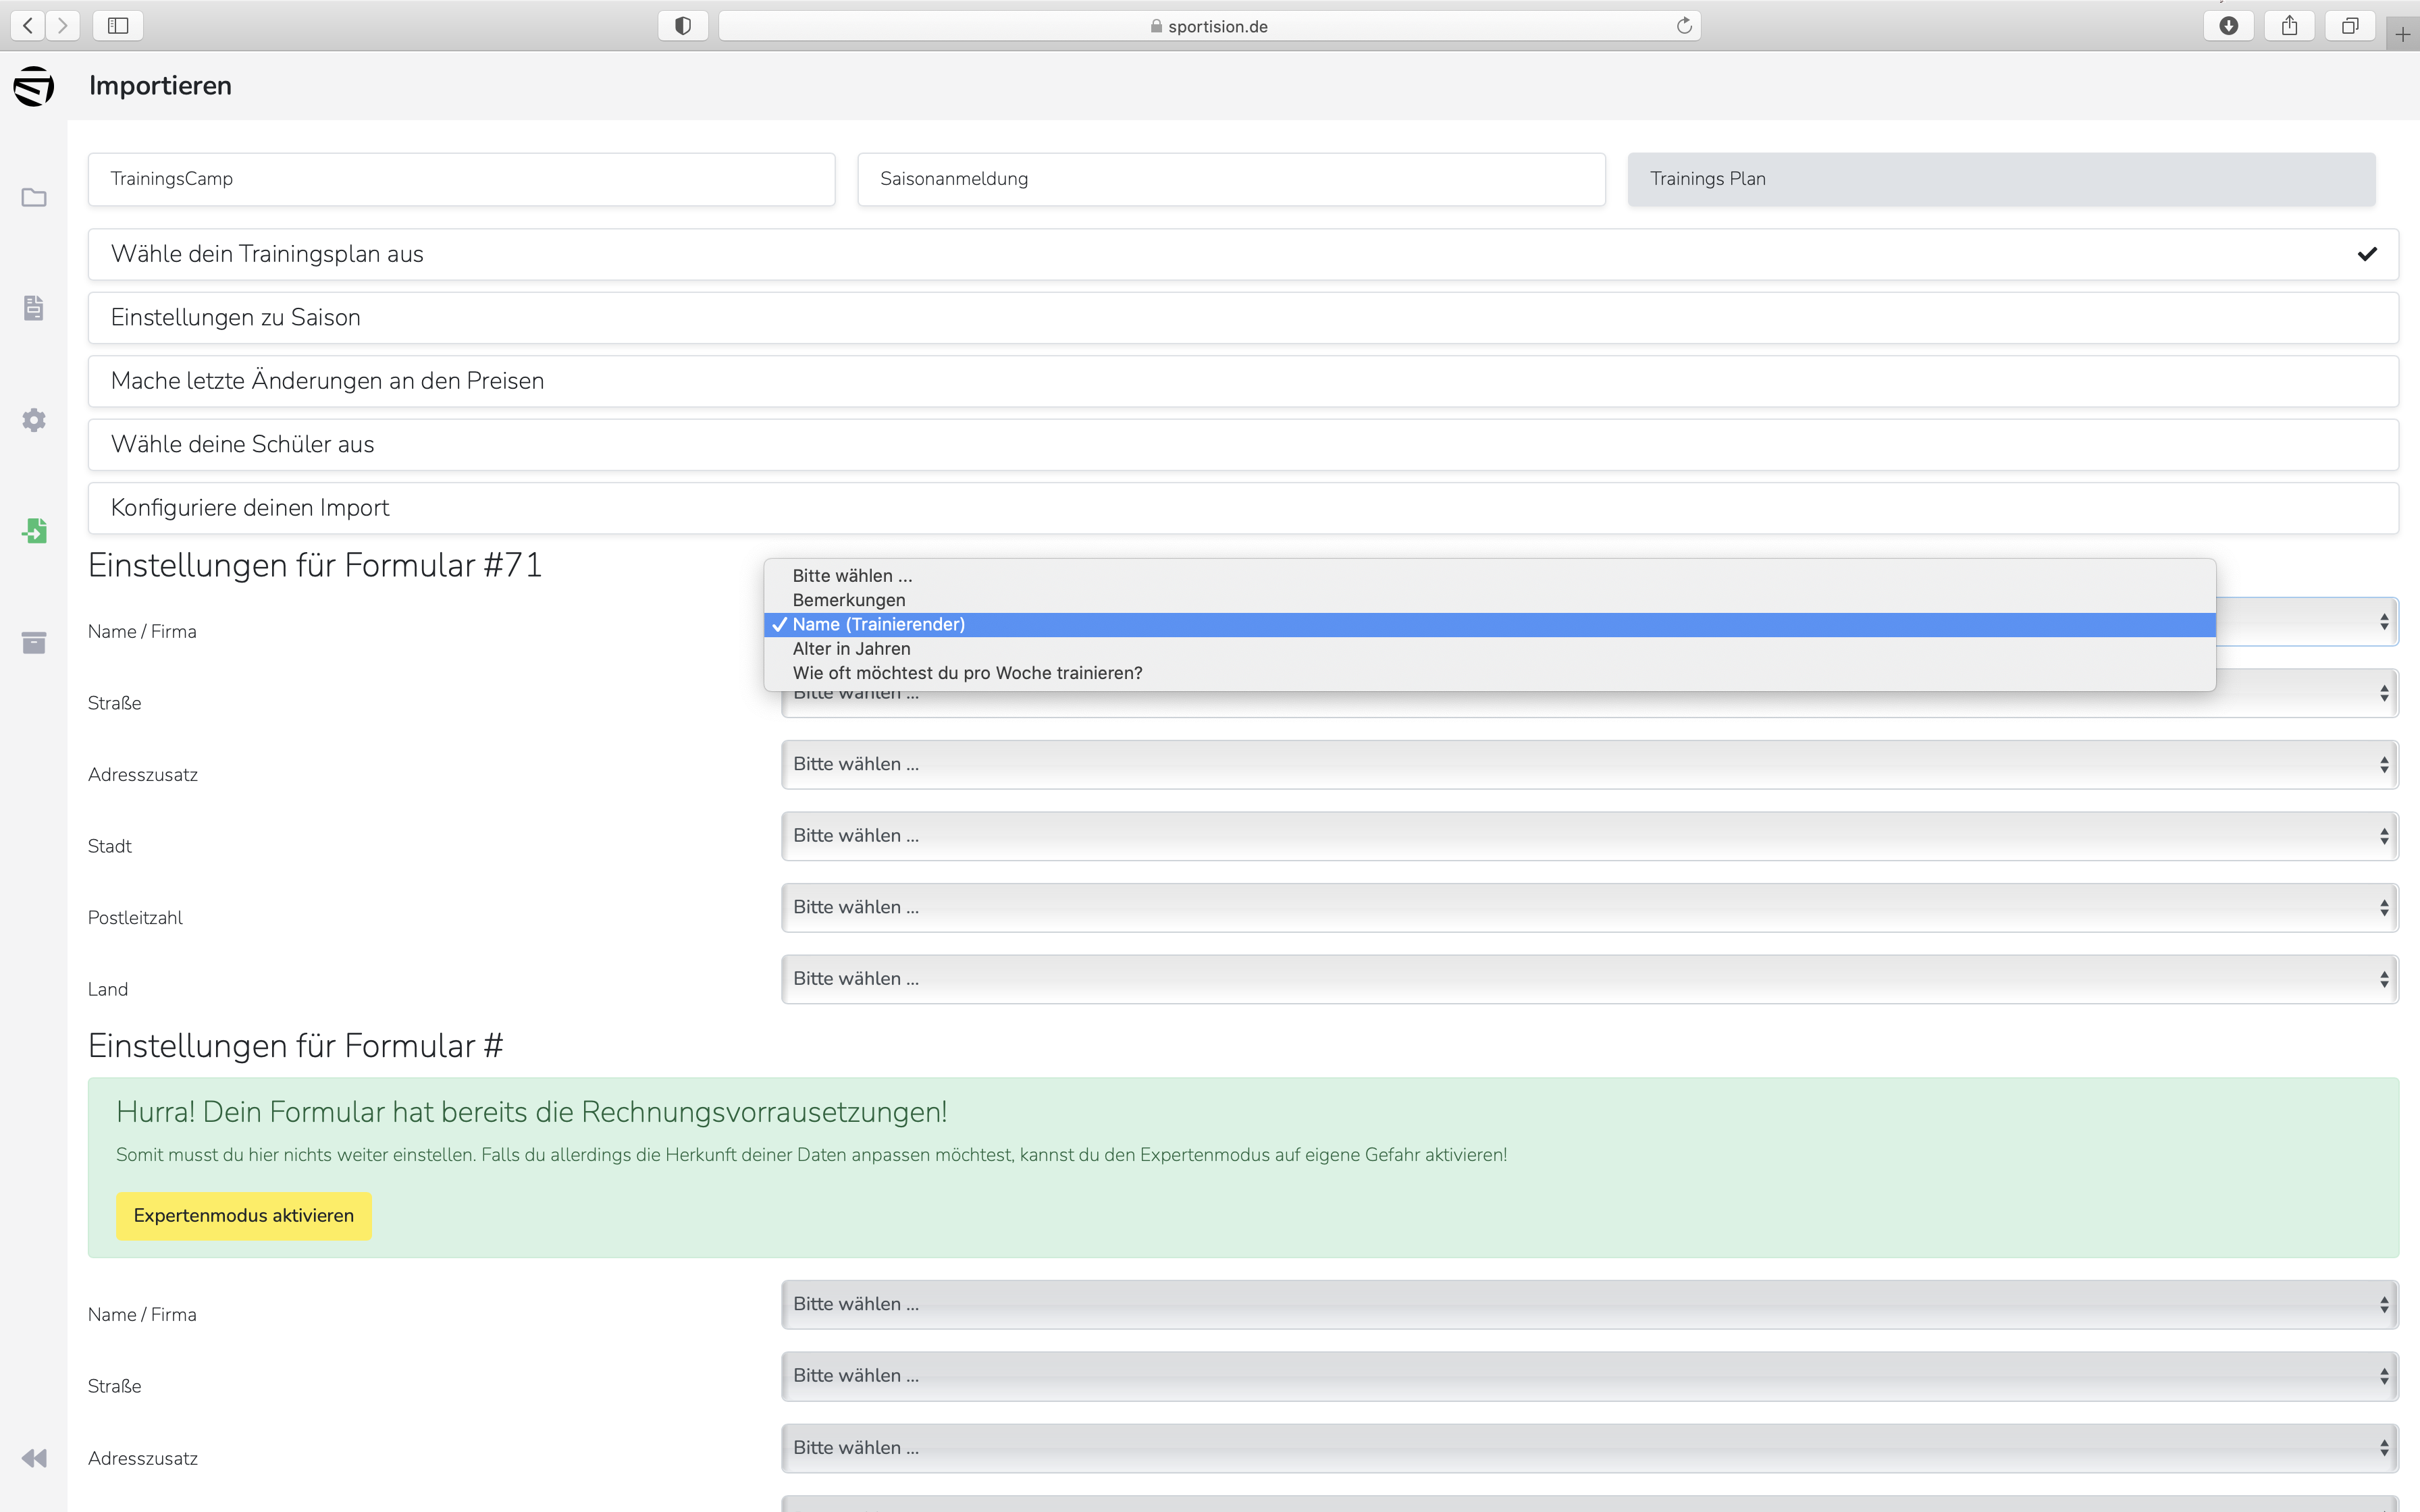
Task: Expand 'Konfiguriere deinen Import' step
Action: (1243, 508)
